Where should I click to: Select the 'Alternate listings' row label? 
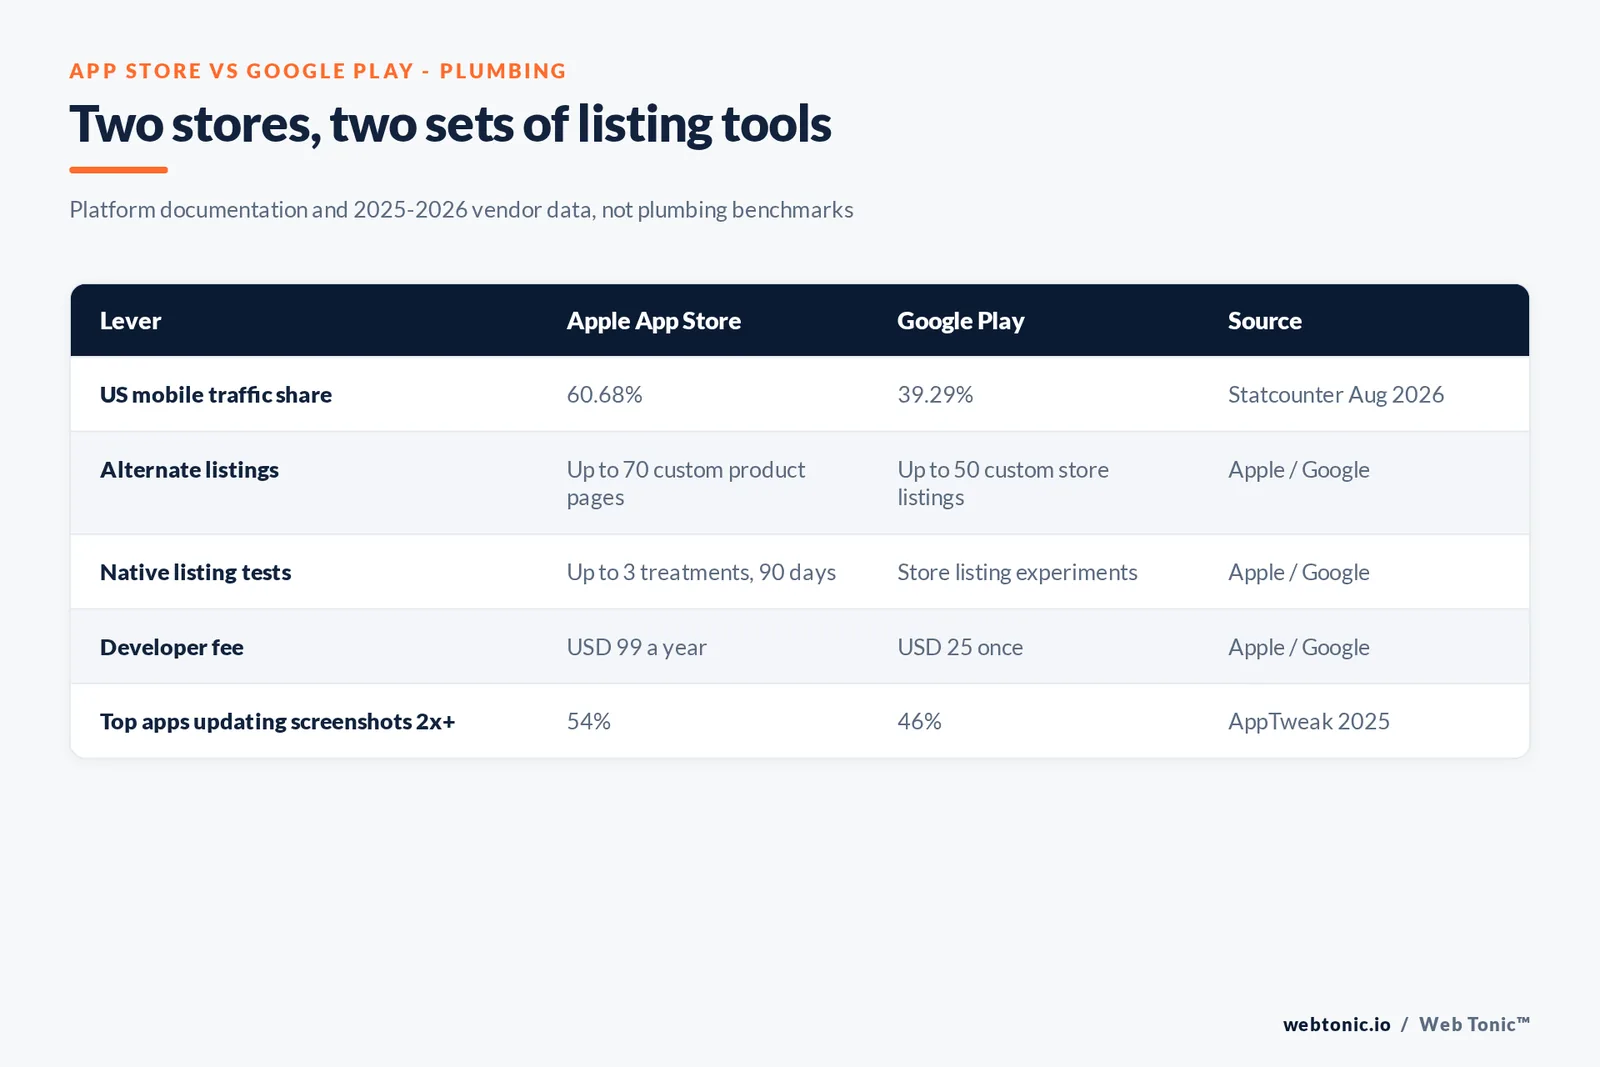[x=189, y=470]
